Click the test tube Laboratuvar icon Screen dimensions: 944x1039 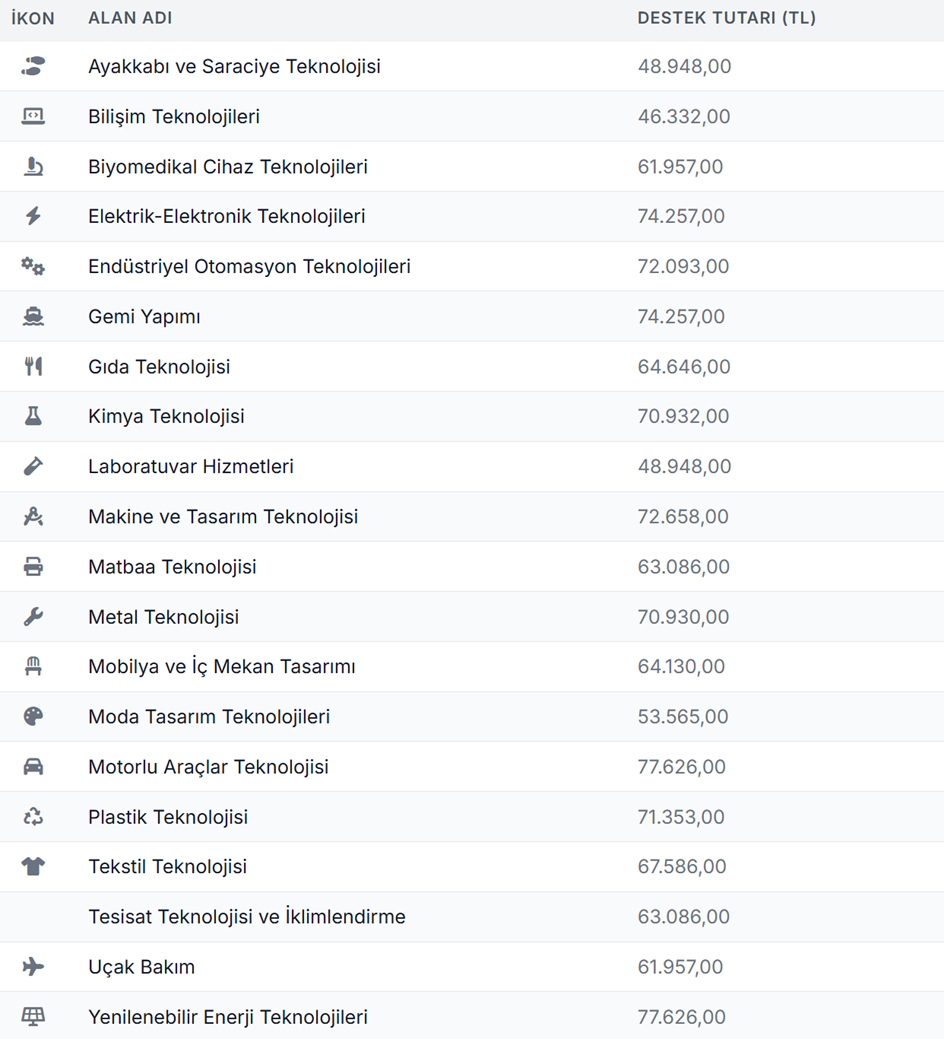[33, 467]
